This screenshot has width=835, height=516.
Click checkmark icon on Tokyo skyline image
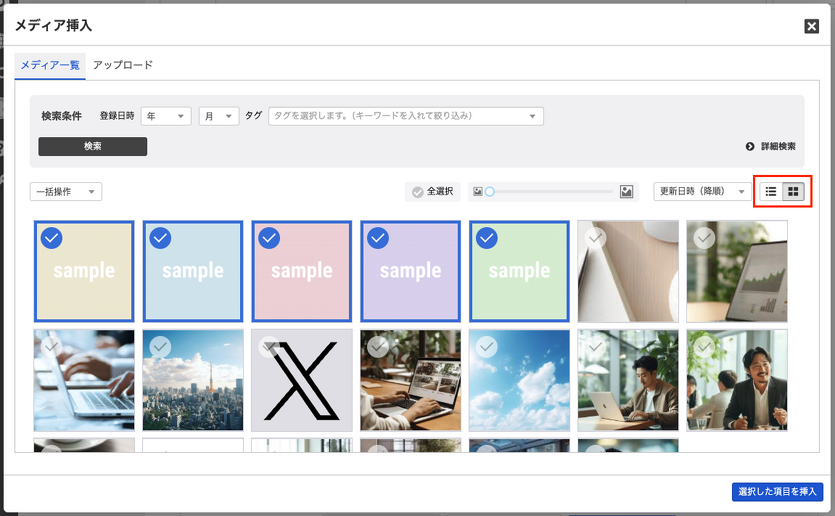pos(160,347)
